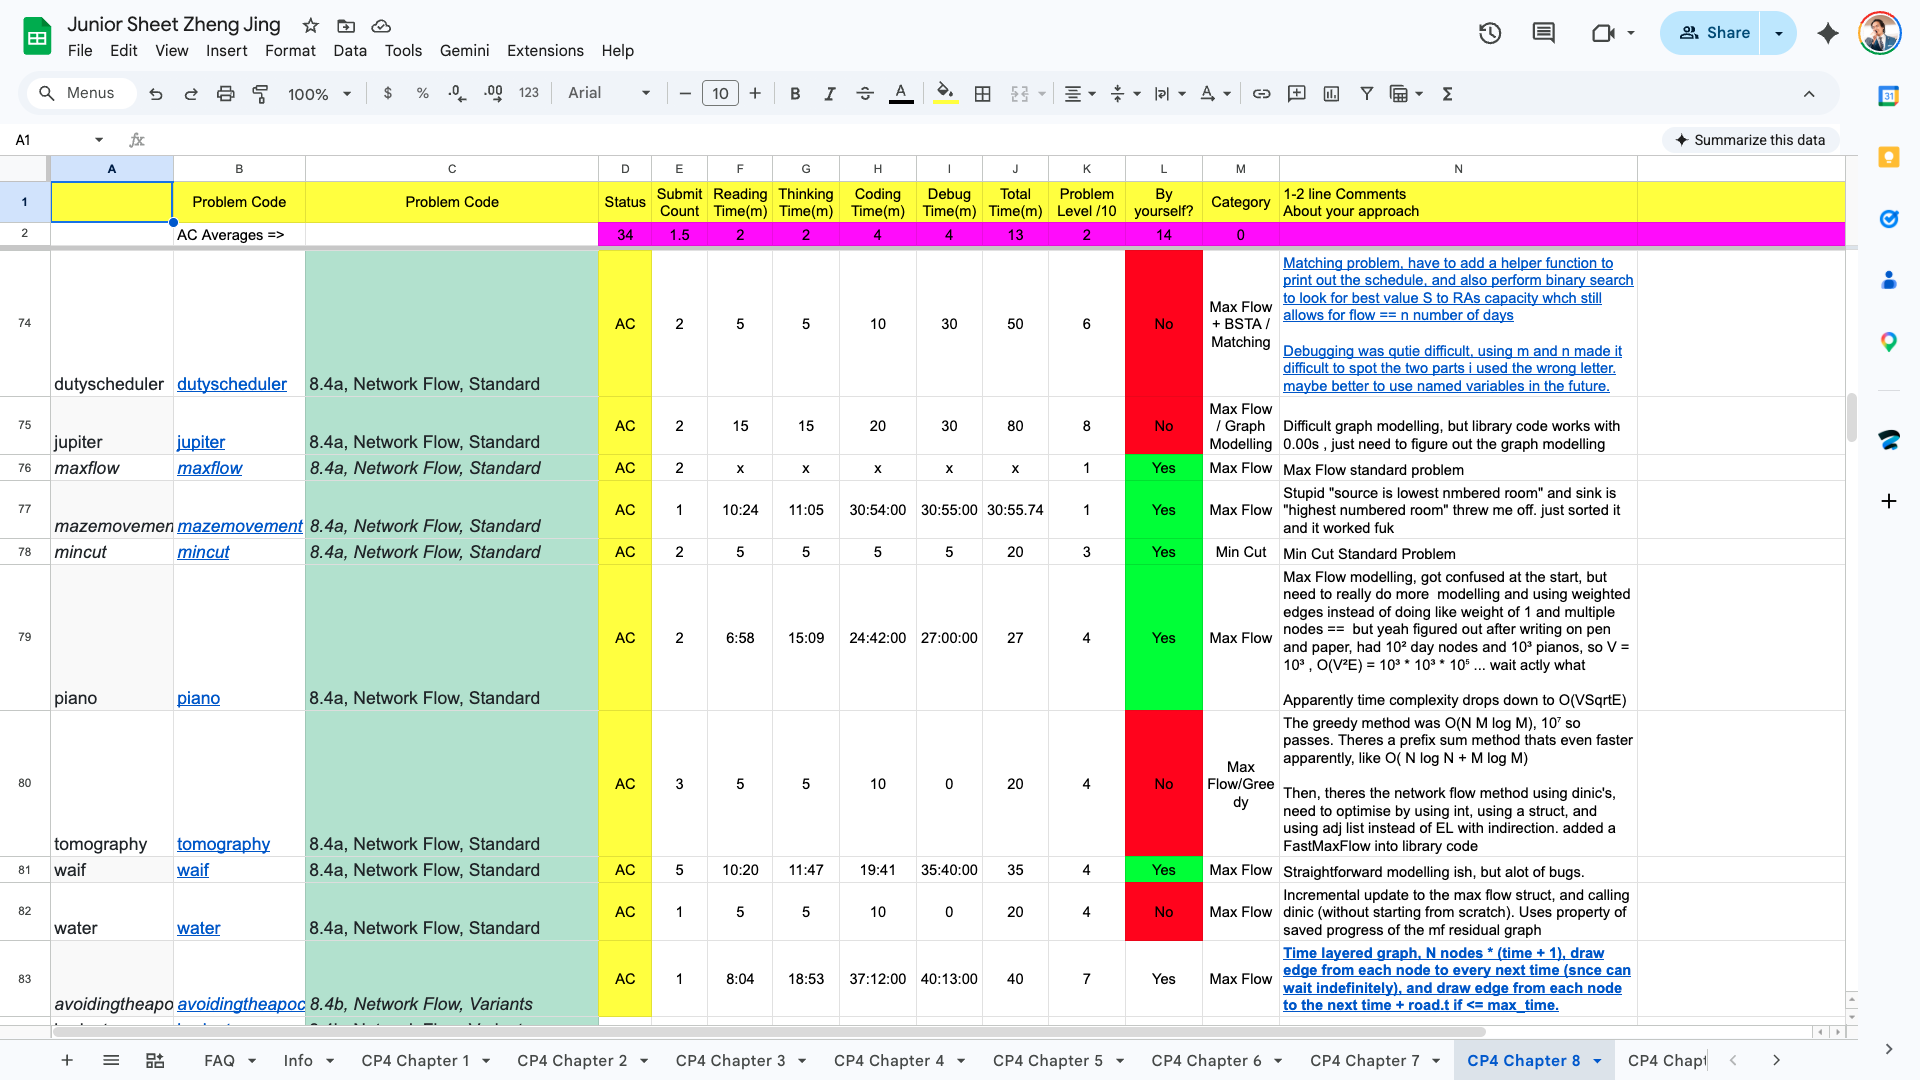This screenshot has width=1920, height=1080.
Task: Open the CP4 Chapter 8 tab menu arrow
Action: click(x=1597, y=1060)
